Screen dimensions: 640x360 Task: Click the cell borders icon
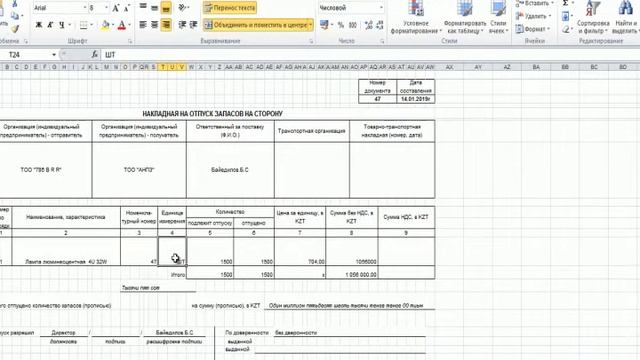84,25
